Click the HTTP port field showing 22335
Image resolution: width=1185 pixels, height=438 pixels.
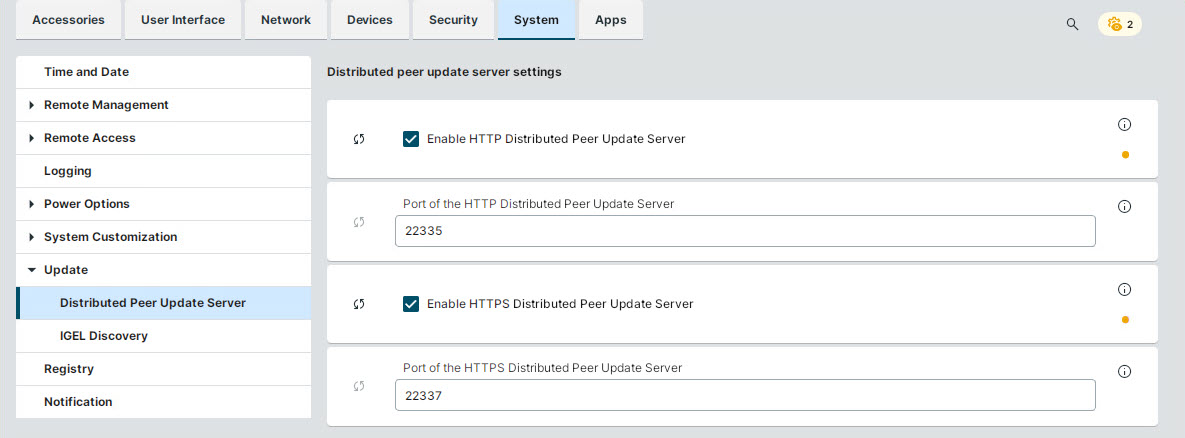click(x=745, y=231)
